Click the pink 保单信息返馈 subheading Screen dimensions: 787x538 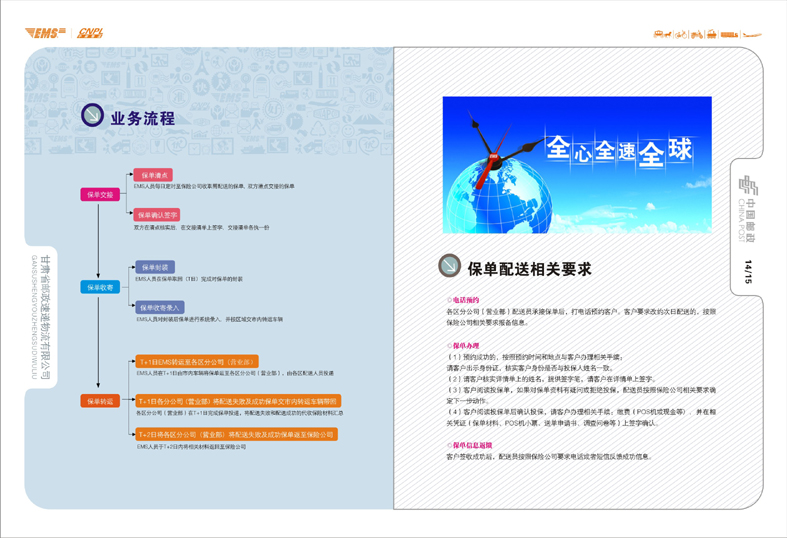pyautogui.click(x=472, y=445)
